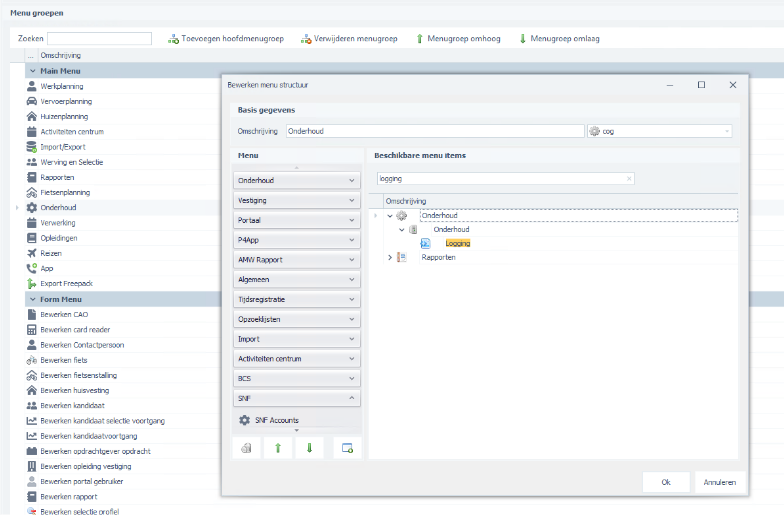Click the Bewerken card reader calculator icon
Image resolution: width=784 pixels, height=522 pixels.
pos(32,330)
